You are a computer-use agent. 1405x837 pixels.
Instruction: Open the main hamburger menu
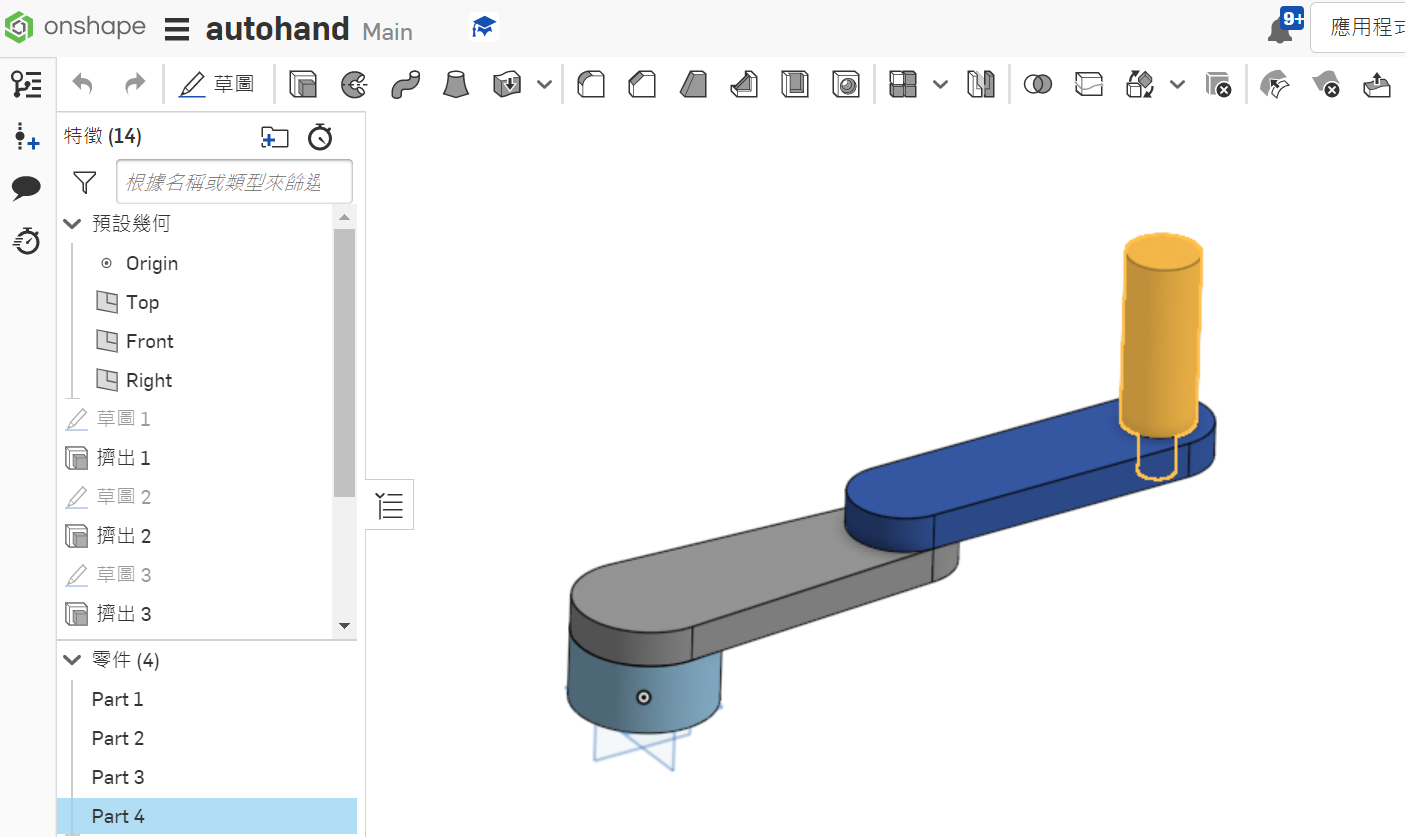click(x=177, y=30)
